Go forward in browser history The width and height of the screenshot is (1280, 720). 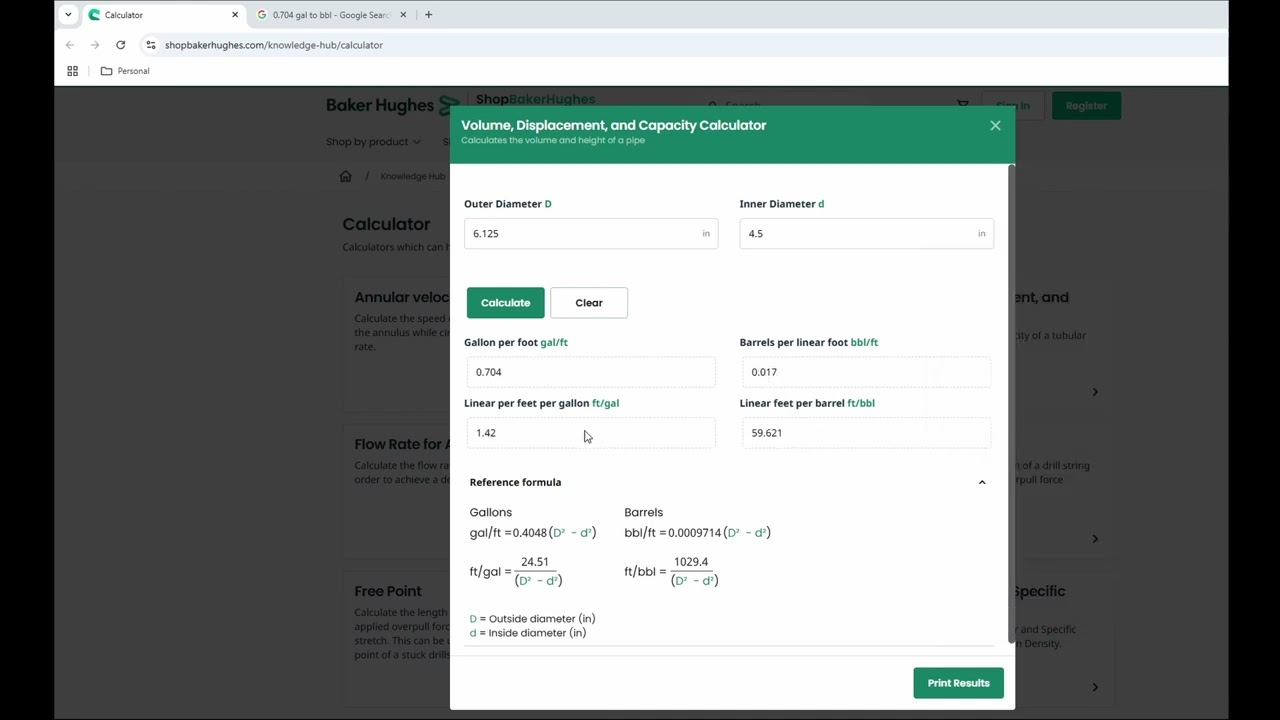95,45
